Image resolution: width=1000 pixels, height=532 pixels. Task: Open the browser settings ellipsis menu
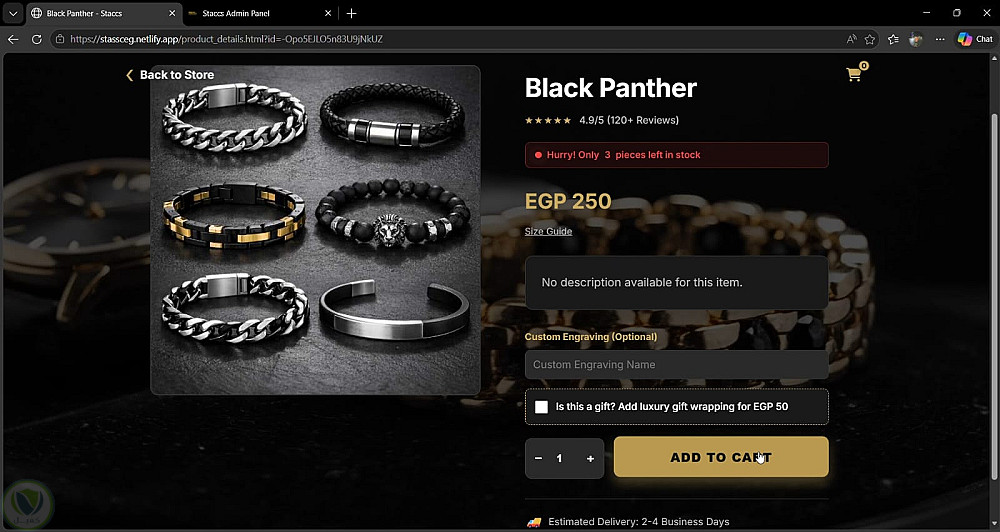940,39
